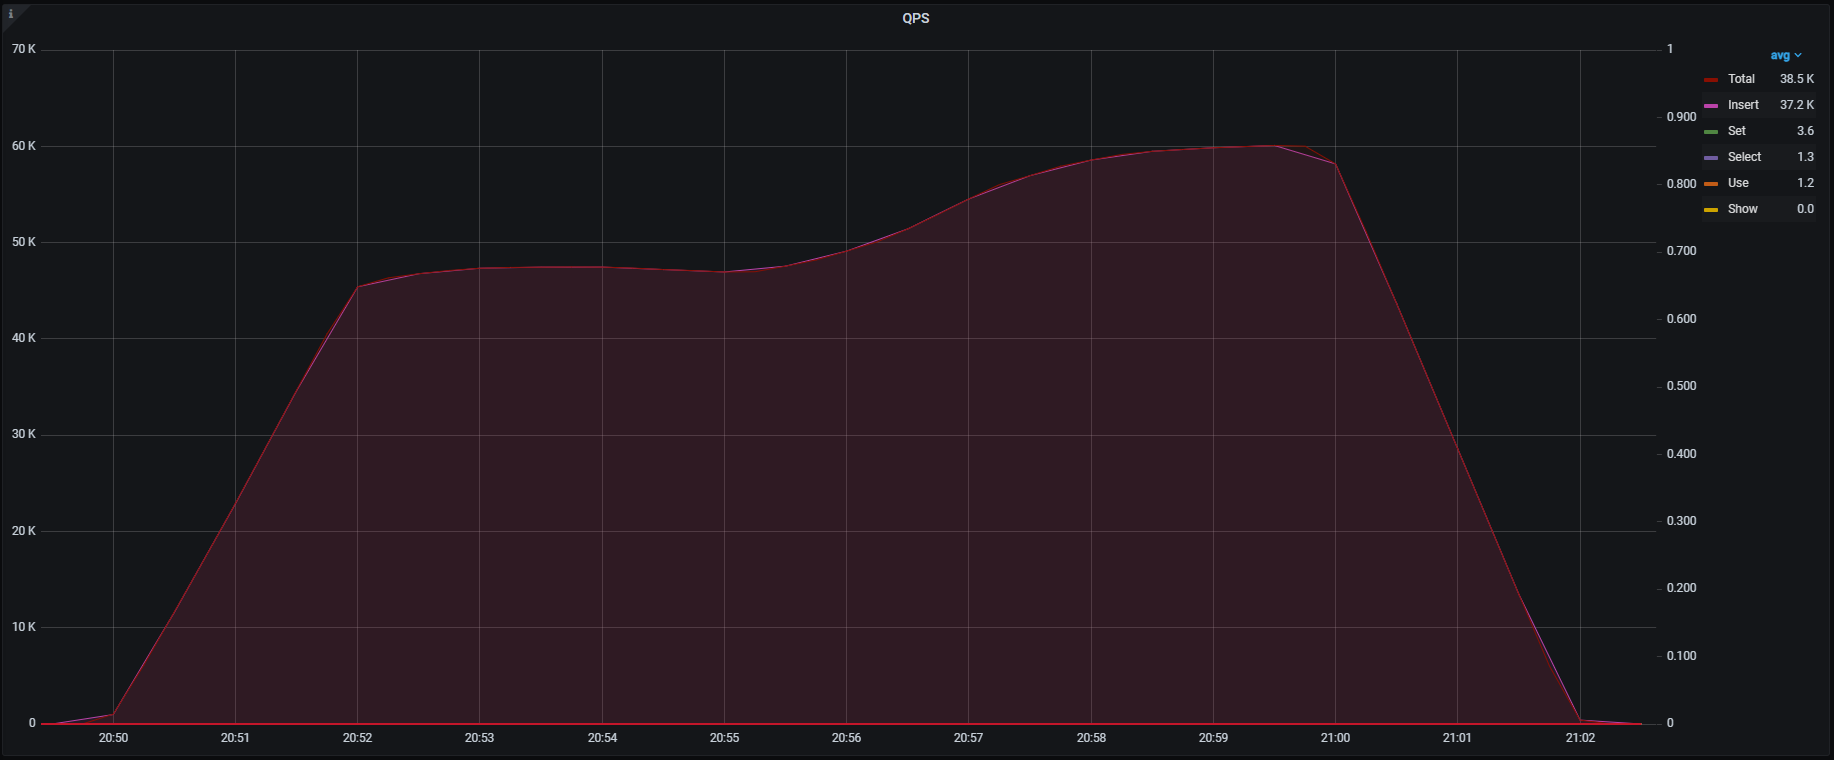Click the 37.2 K Insert average value
The height and width of the screenshot is (760, 1834).
[x=1796, y=105]
